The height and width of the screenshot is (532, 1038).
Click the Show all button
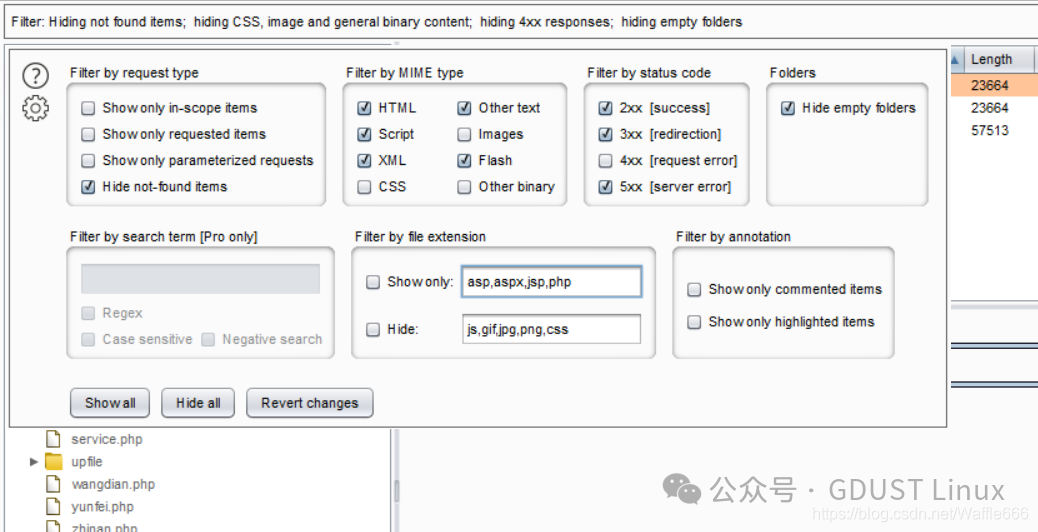110,403
